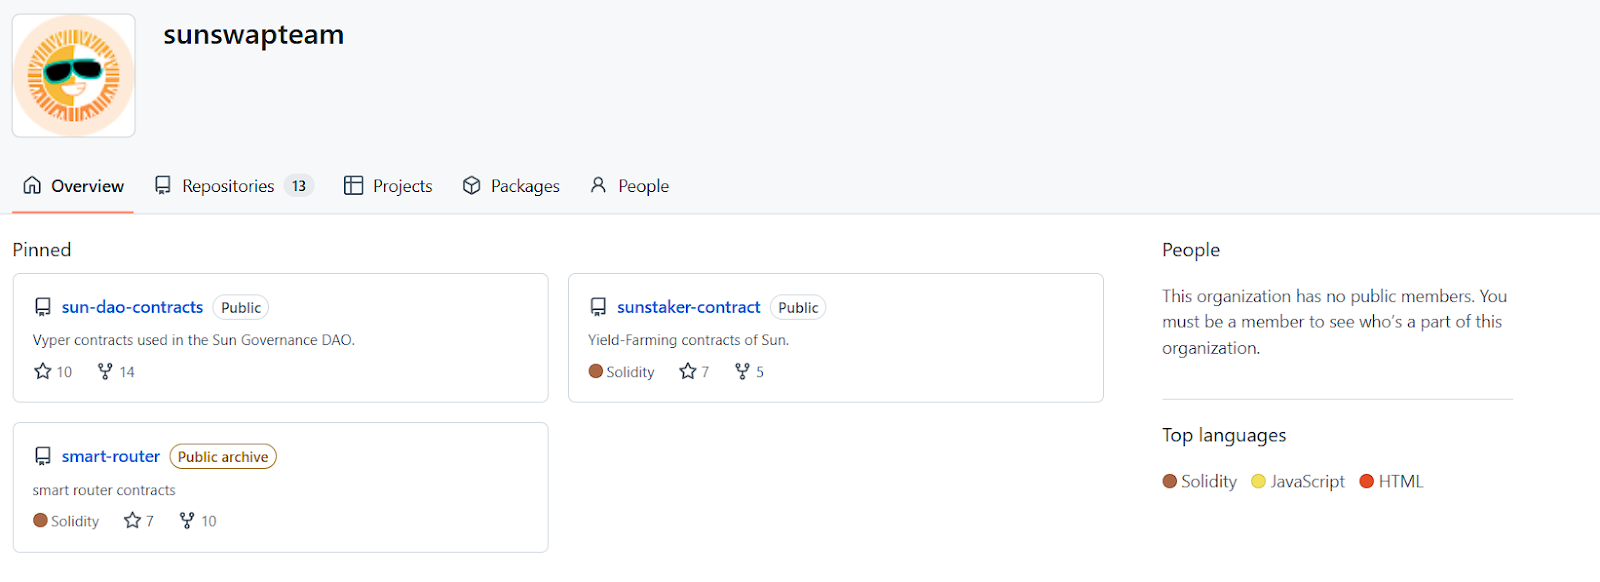This screenshot has height=582, width=1600.
Task: Click the People person icon
Action: click(598, 185)
